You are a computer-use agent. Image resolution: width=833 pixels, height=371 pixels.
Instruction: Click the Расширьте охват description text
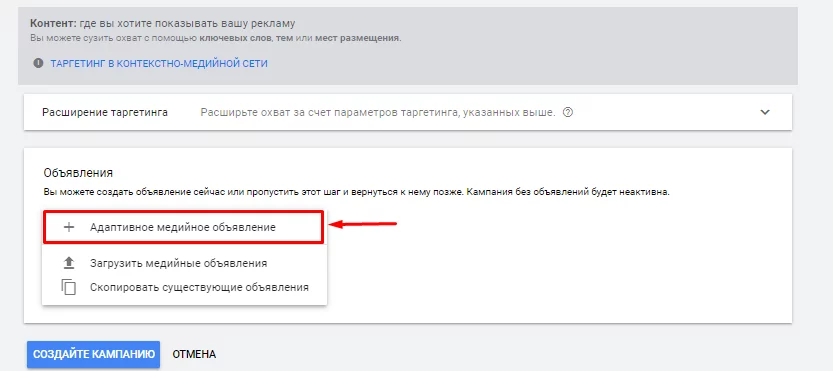click(378, 112)
